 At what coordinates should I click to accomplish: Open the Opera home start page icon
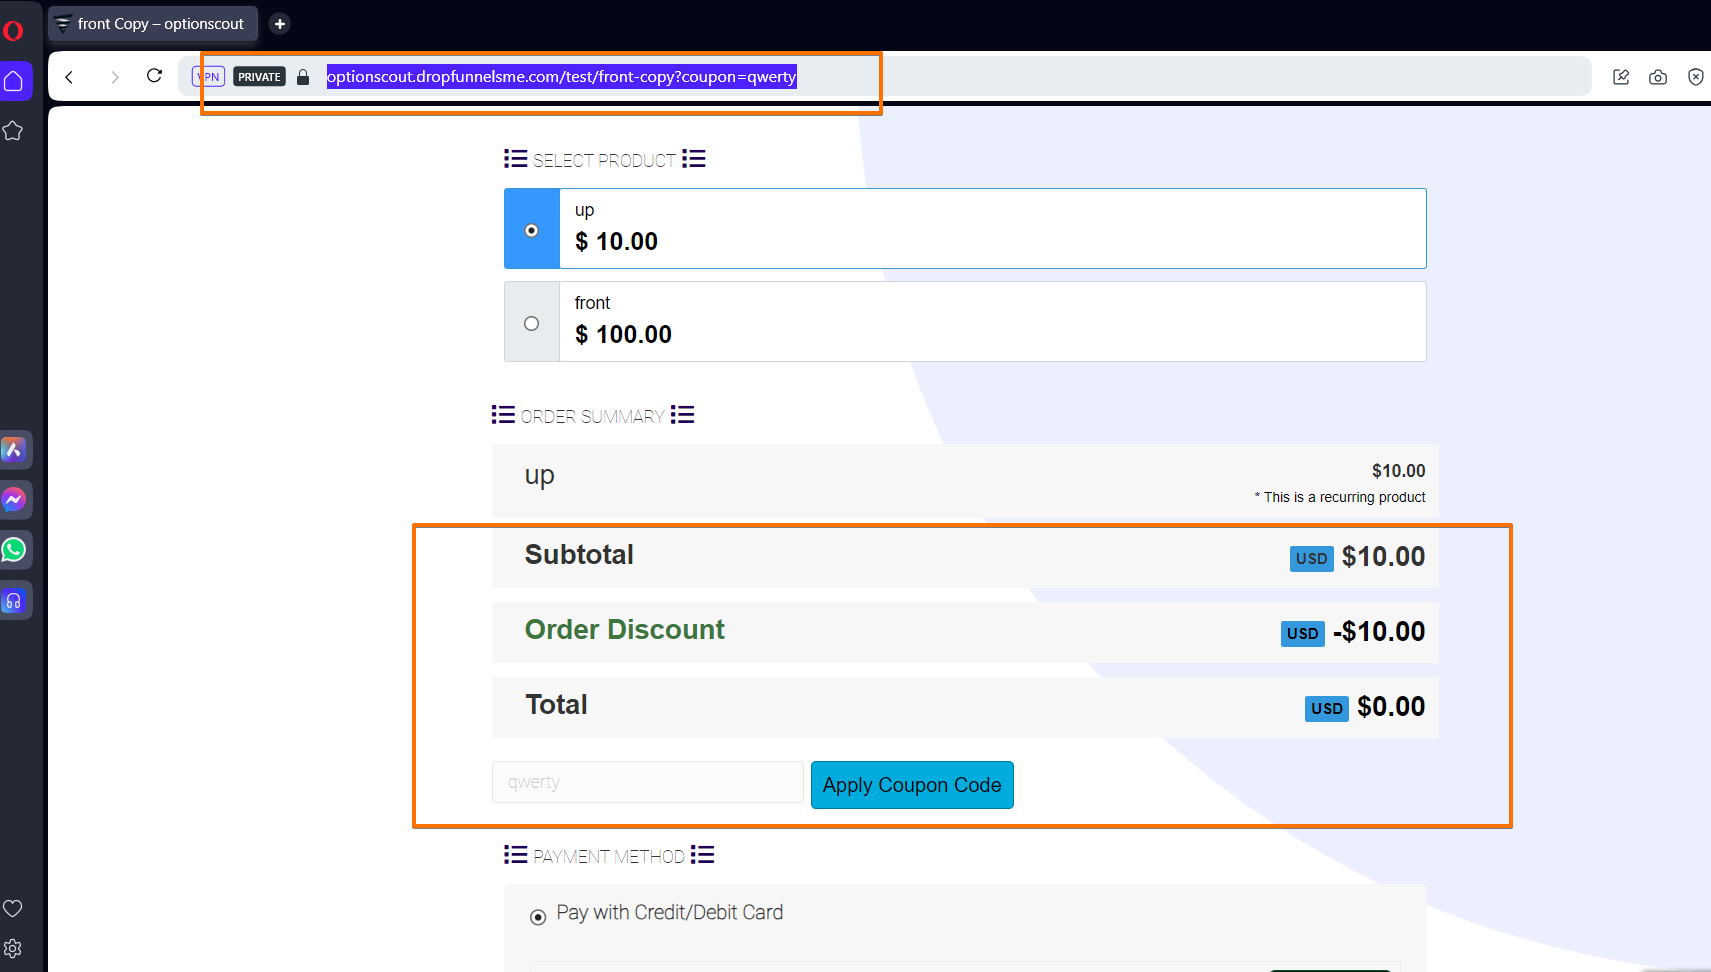point(14,81)
